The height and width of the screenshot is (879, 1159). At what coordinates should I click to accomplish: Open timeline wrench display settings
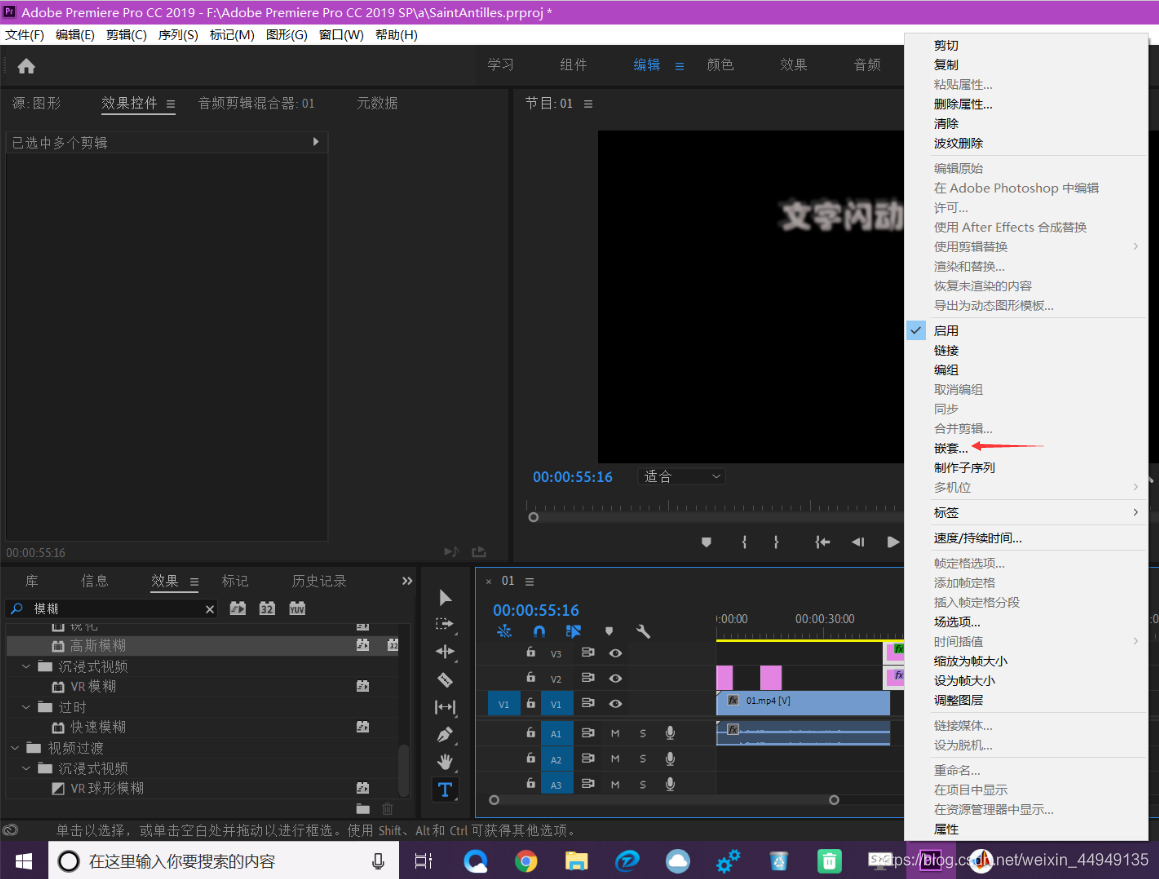click(x=643, y=631)
